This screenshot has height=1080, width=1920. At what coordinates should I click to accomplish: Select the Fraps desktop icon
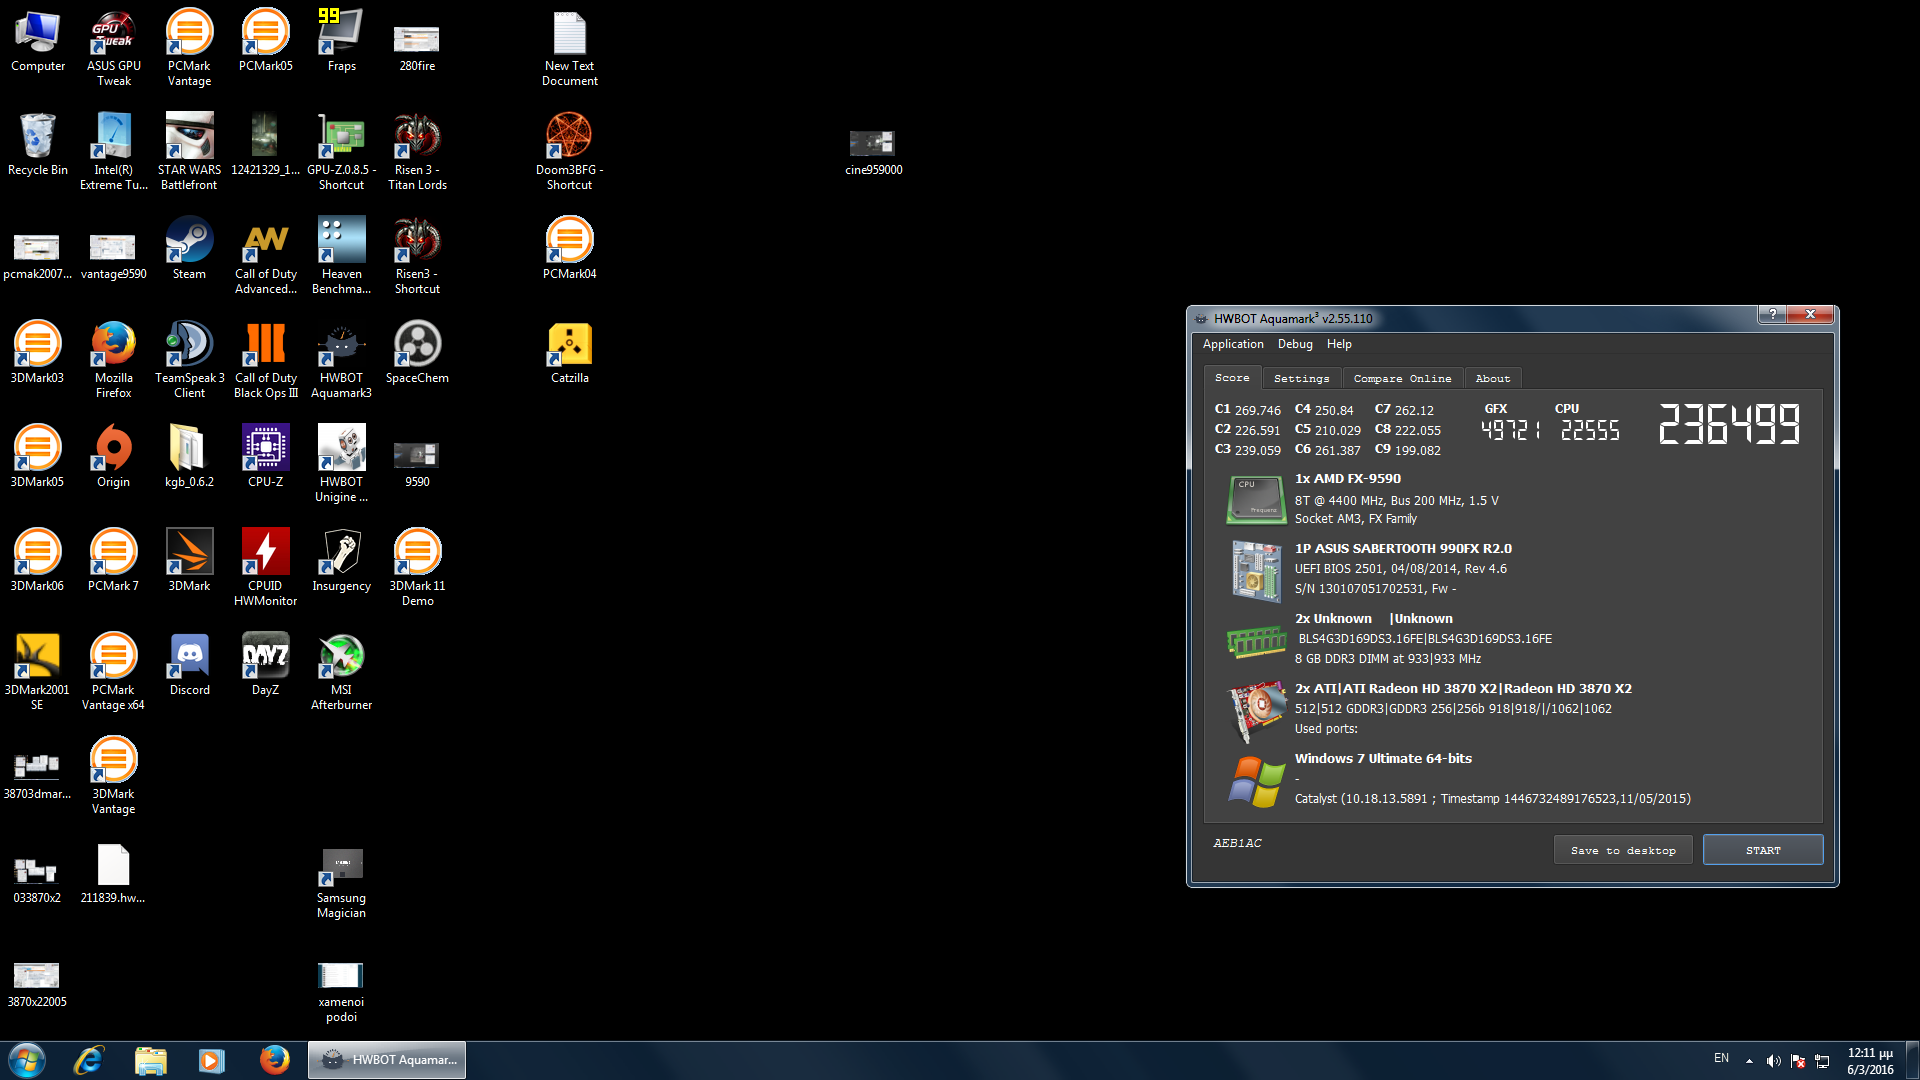pyautogui.click(x=341, y=40)
